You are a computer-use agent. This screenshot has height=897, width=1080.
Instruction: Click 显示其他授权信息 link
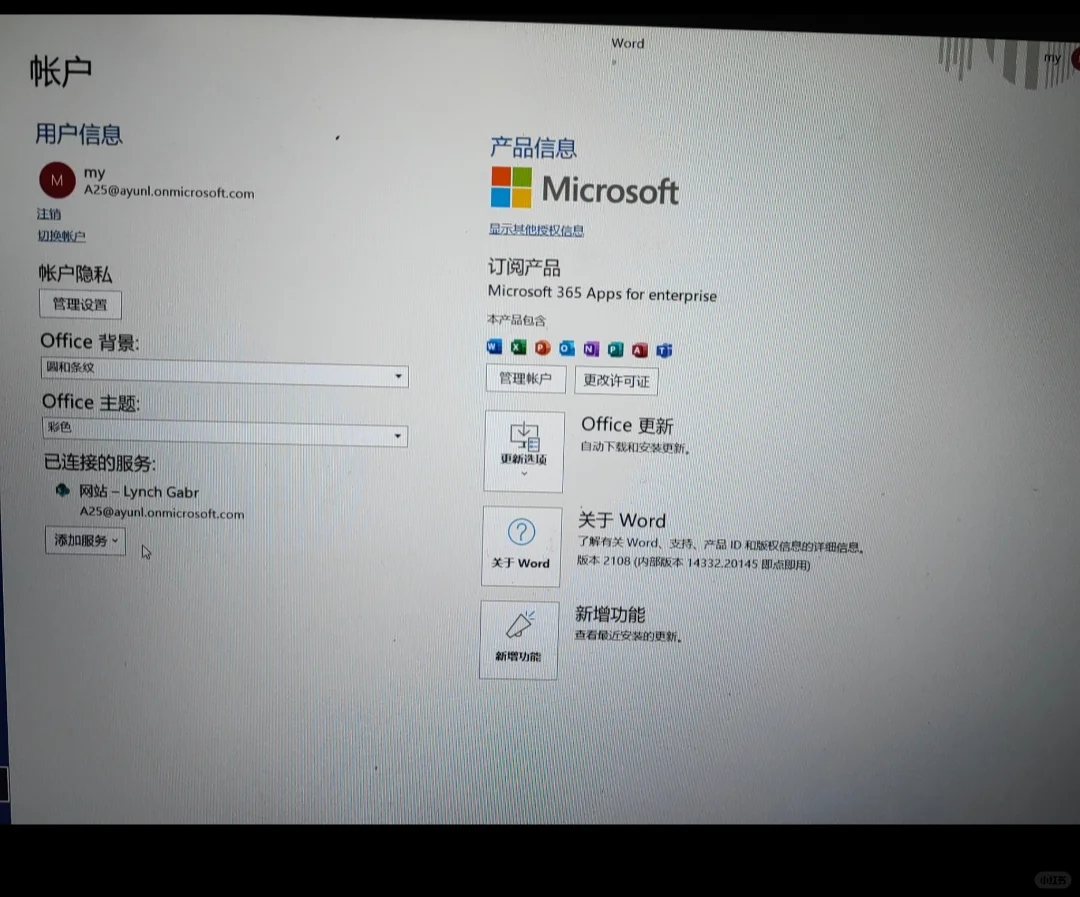(536, 230)
